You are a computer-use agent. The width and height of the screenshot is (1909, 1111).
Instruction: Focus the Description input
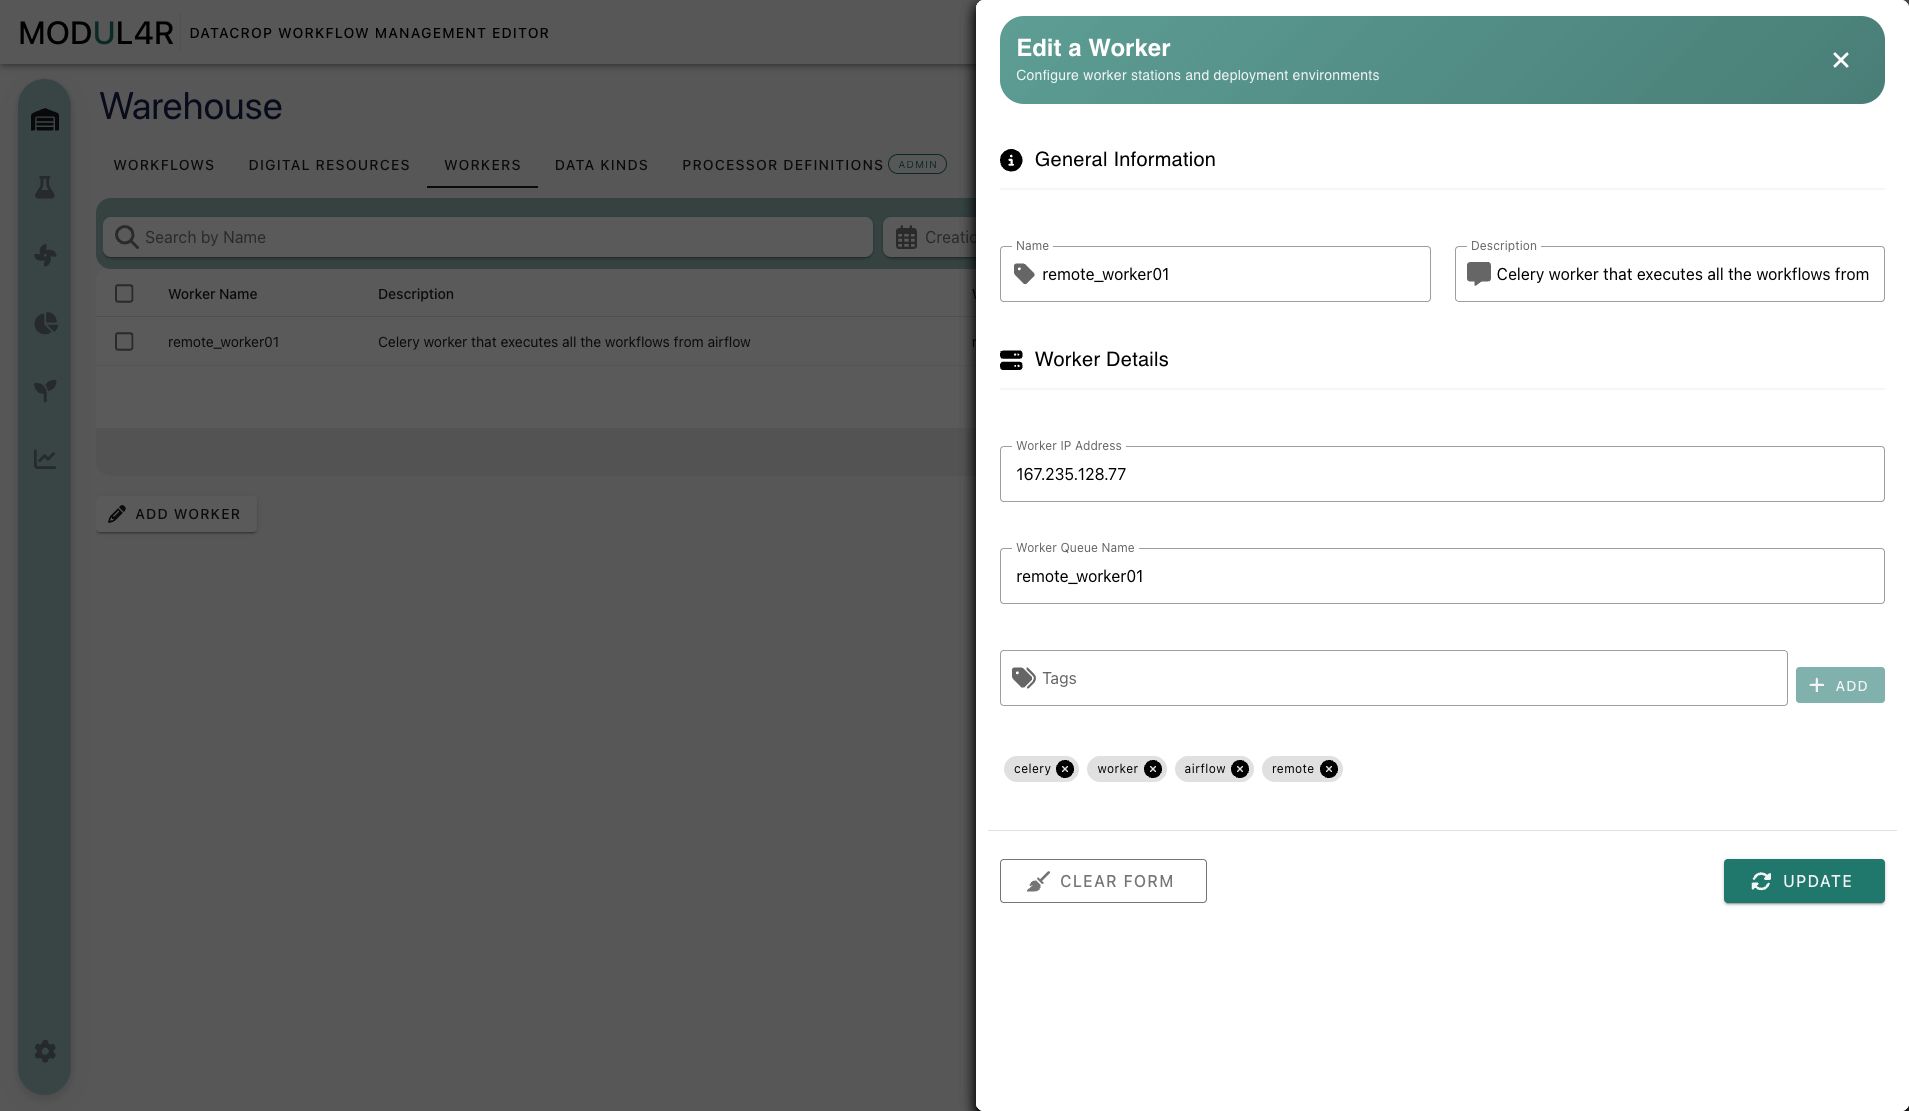click(x=1669, y=274)
